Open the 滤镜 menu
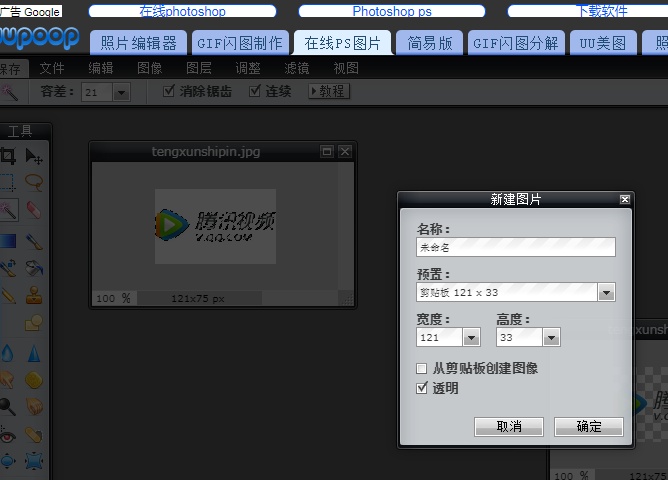Viewport: 668px width, 480px height. coord(297,68)
